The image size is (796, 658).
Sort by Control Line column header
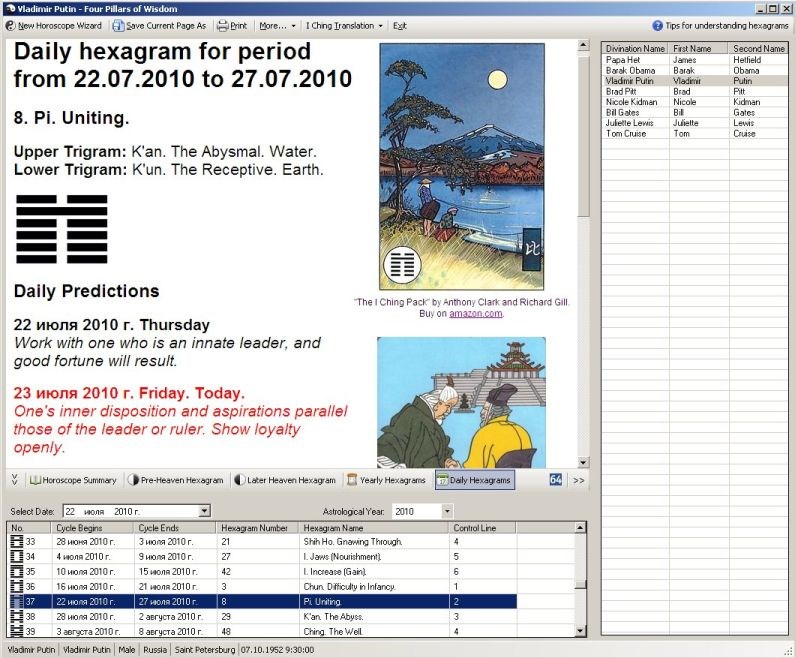click(483, 528)
